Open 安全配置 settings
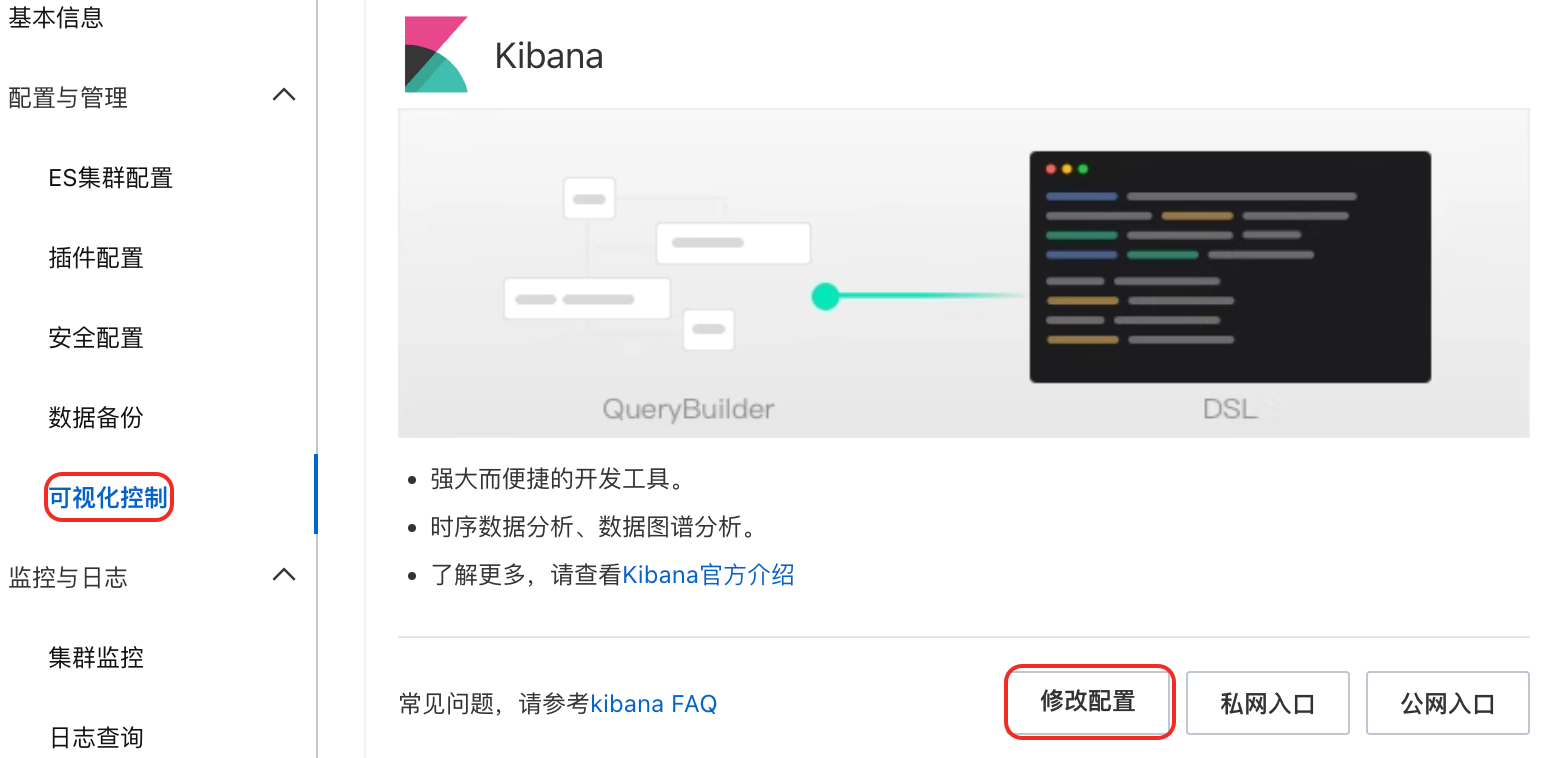The width and height of the screenshot is (1550, 758). click(x=96, y=338)
